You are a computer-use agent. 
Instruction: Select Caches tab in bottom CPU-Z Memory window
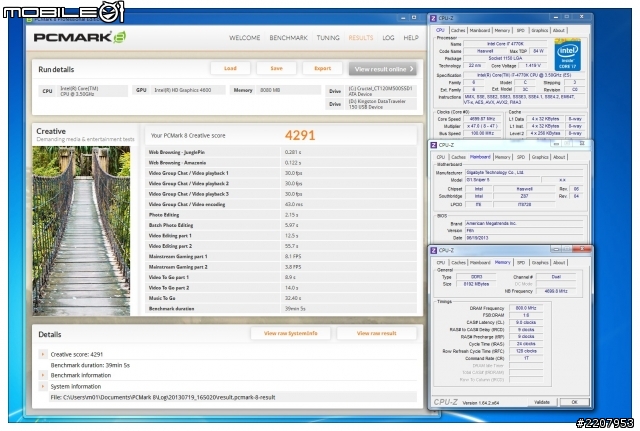click(x=458, y=263)
